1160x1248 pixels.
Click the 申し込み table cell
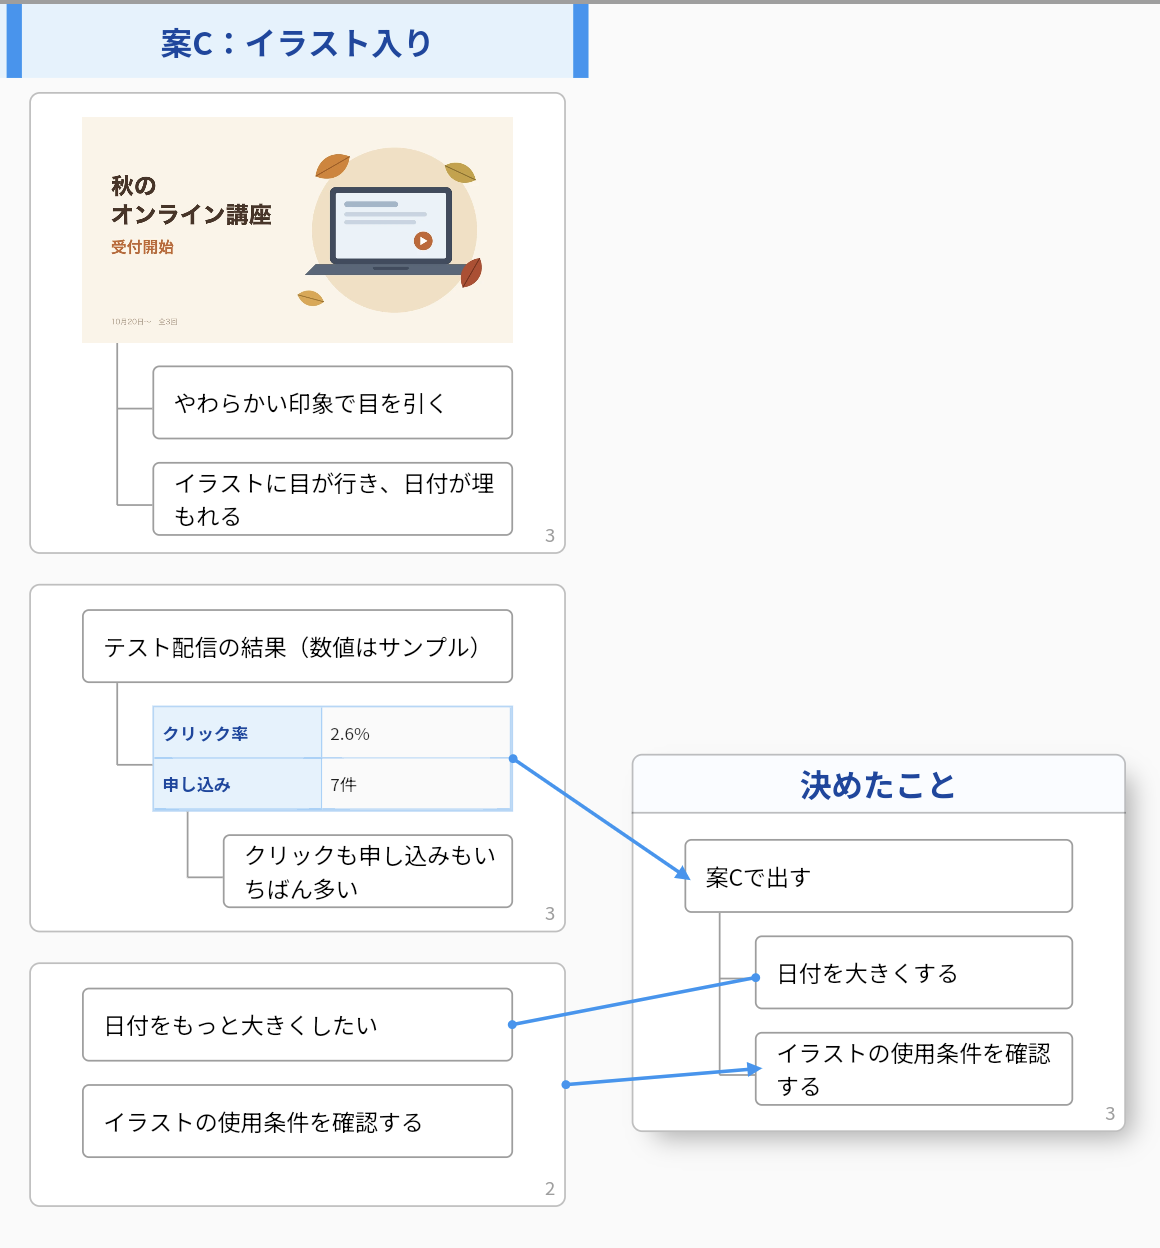pyautogui.click(x=237, y=785)
